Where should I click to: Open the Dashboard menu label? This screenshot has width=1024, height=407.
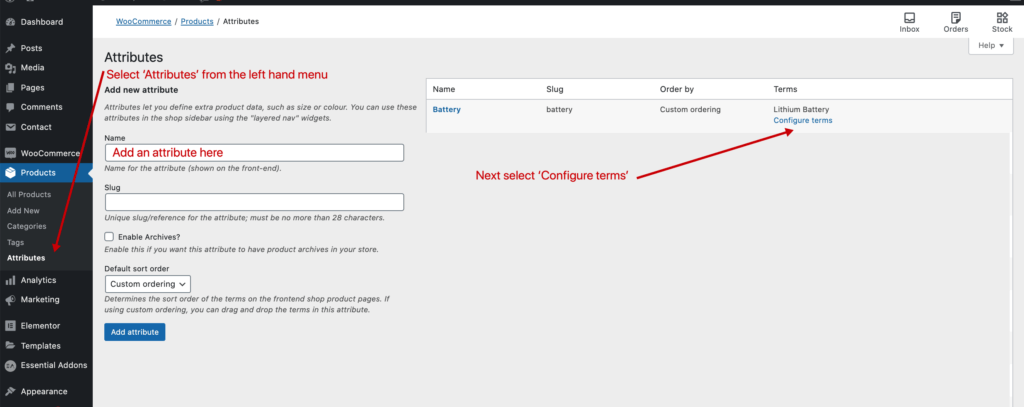click(x=42, y=22)
